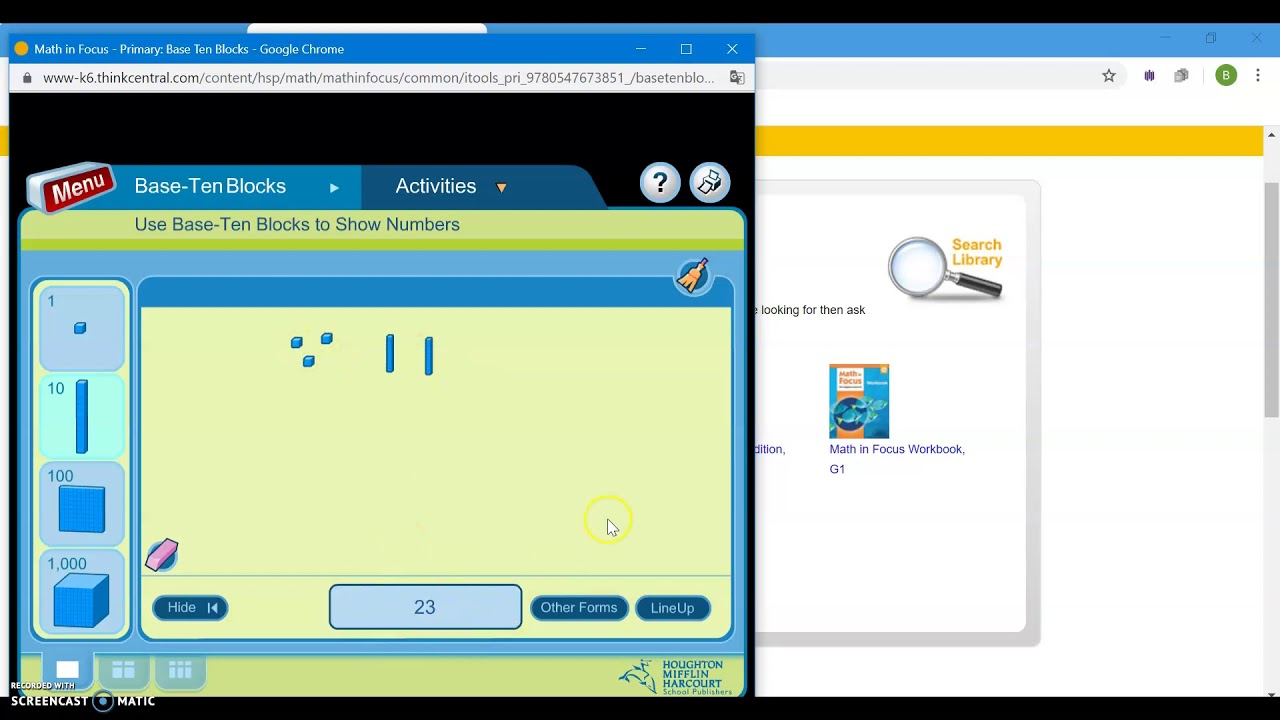Click the first tens rod in workspace
The height and width of the screenshot is (720, 1280).
click(x=390, y=354)
